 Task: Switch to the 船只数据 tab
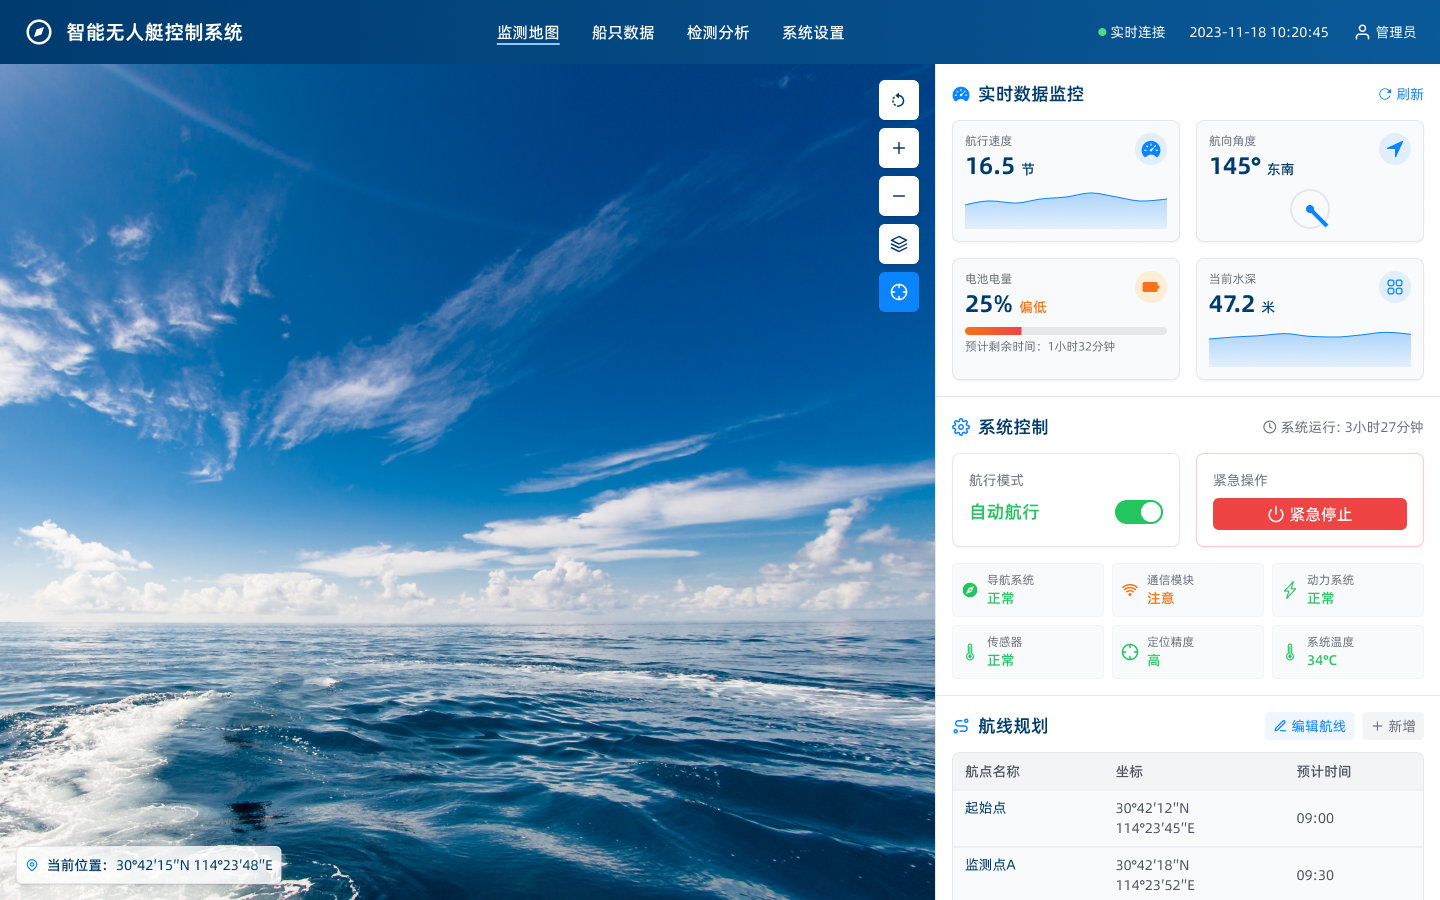pos(623,33)
